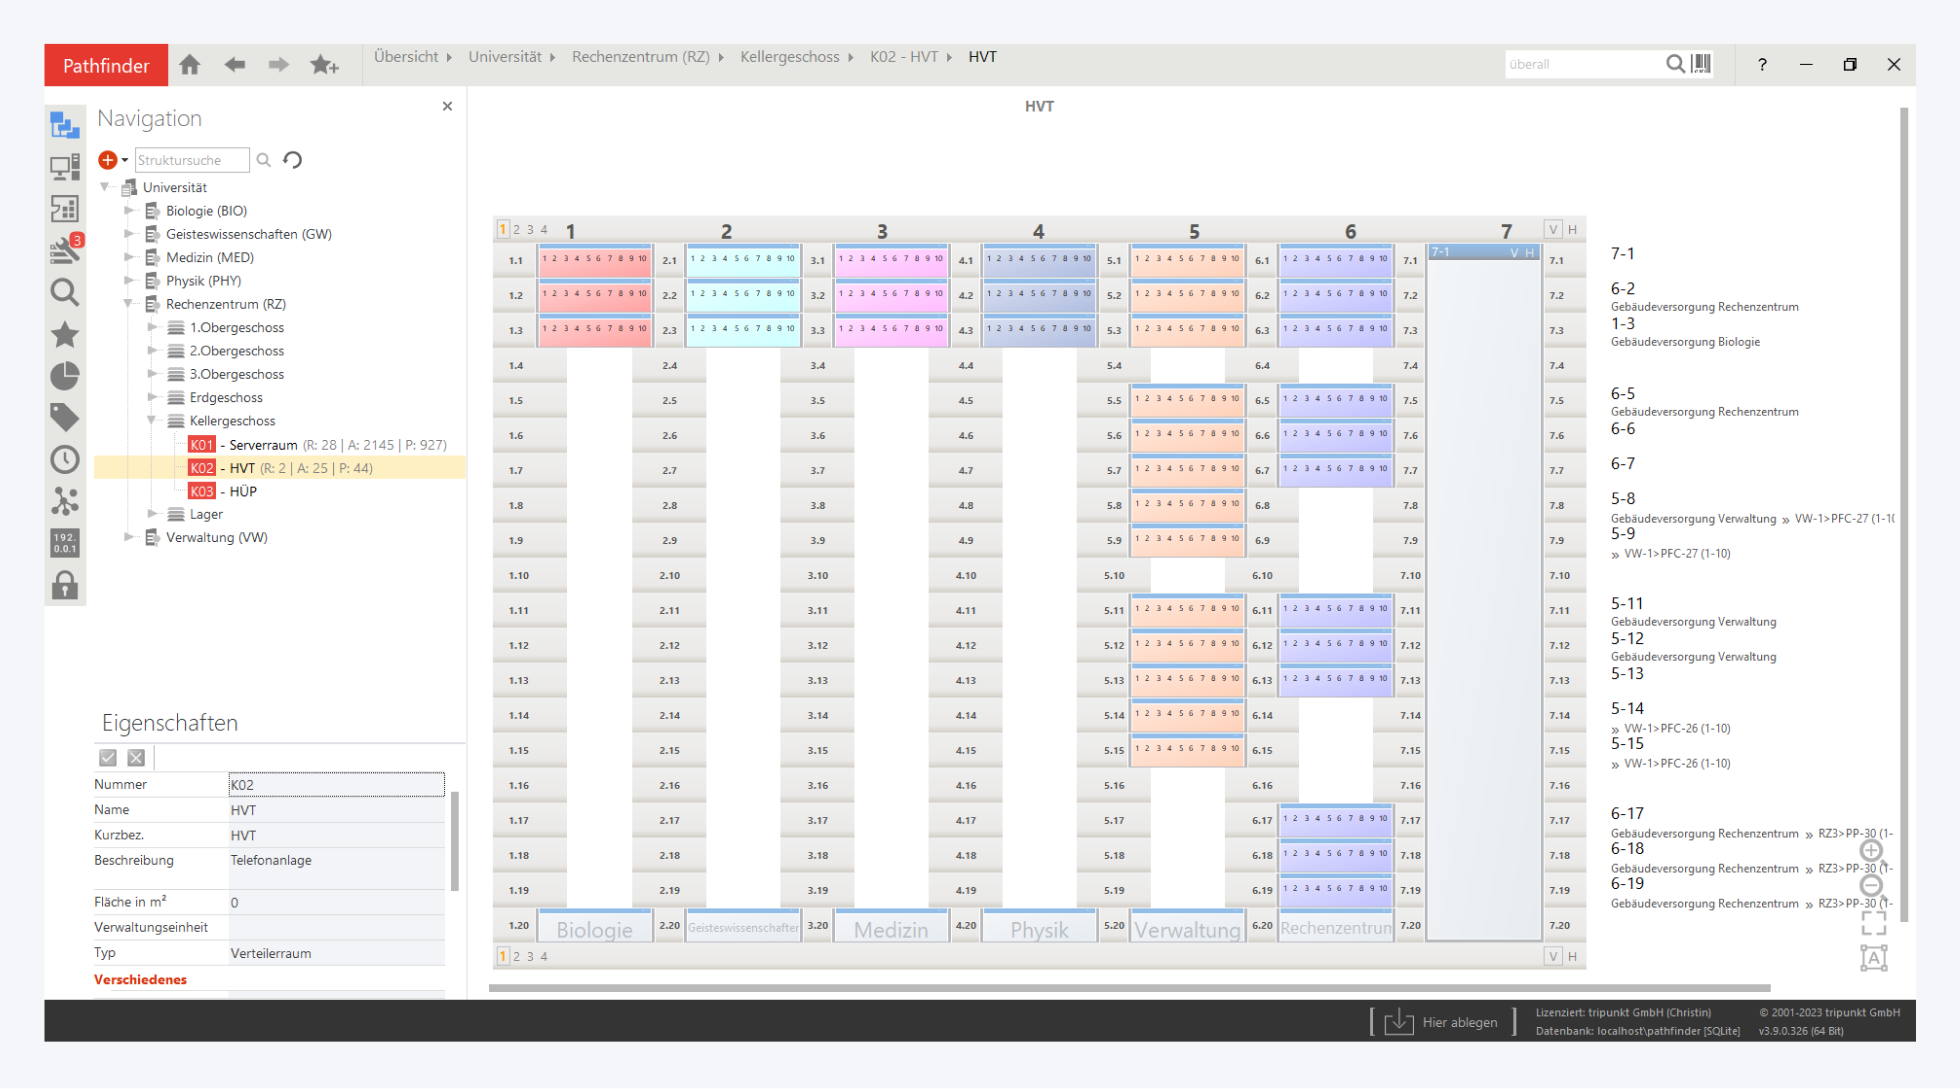Viewport: 1960px width, 1089px height.
Task: Collapse the Kellergeschoss tree node
Action: tap(152, 421)
